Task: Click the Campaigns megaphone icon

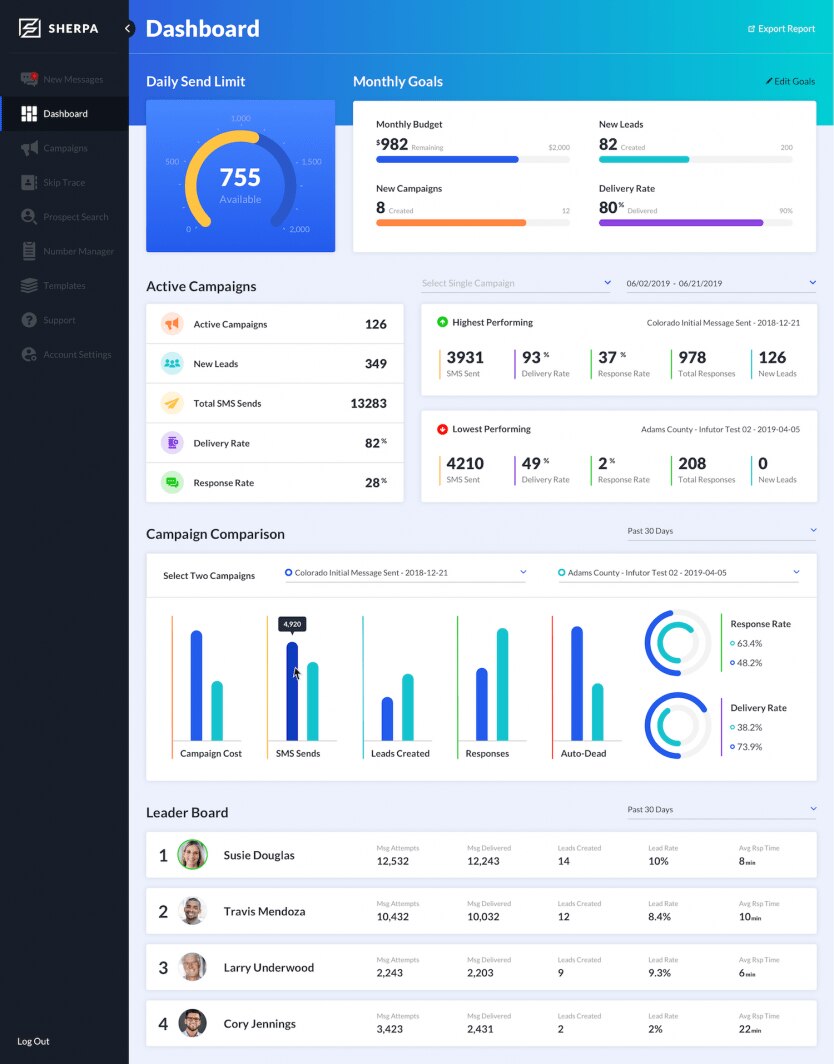Action: [x=29, y=148]
